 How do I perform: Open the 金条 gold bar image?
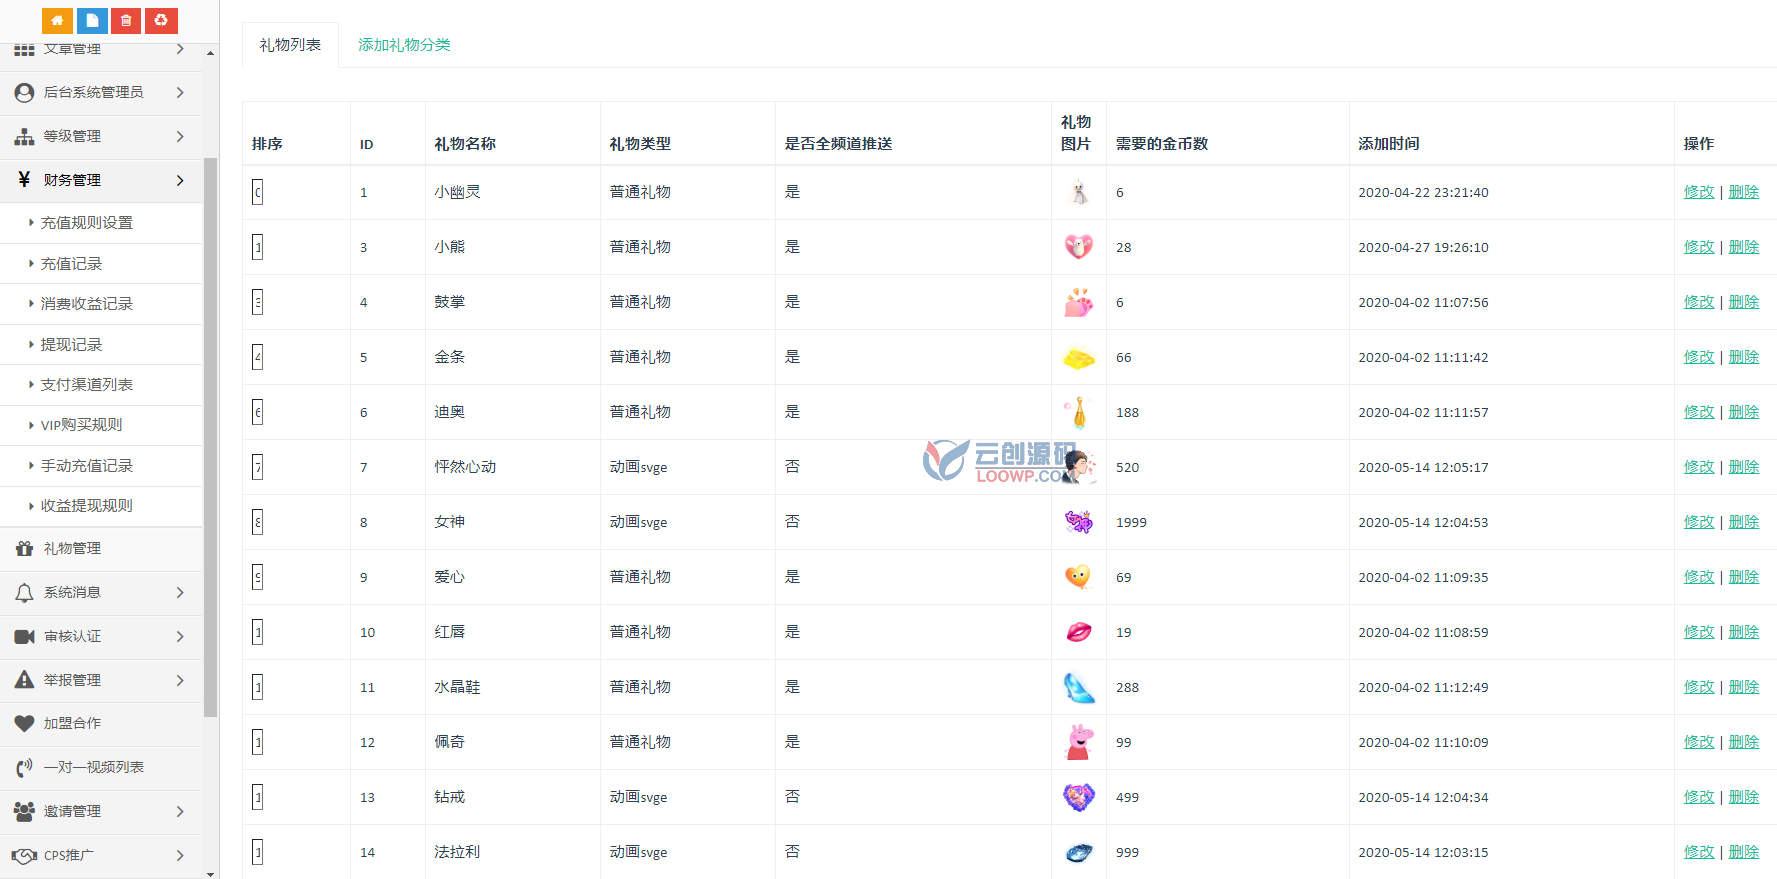(x=1079, y=357)
